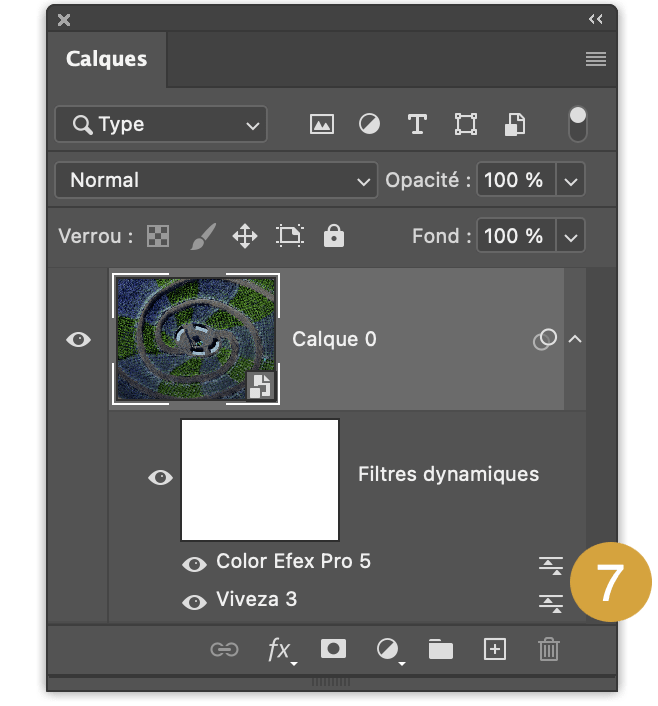Filter layers by pixel image icon
Viewport: 658px width, 706px height.
coord(322,124)
